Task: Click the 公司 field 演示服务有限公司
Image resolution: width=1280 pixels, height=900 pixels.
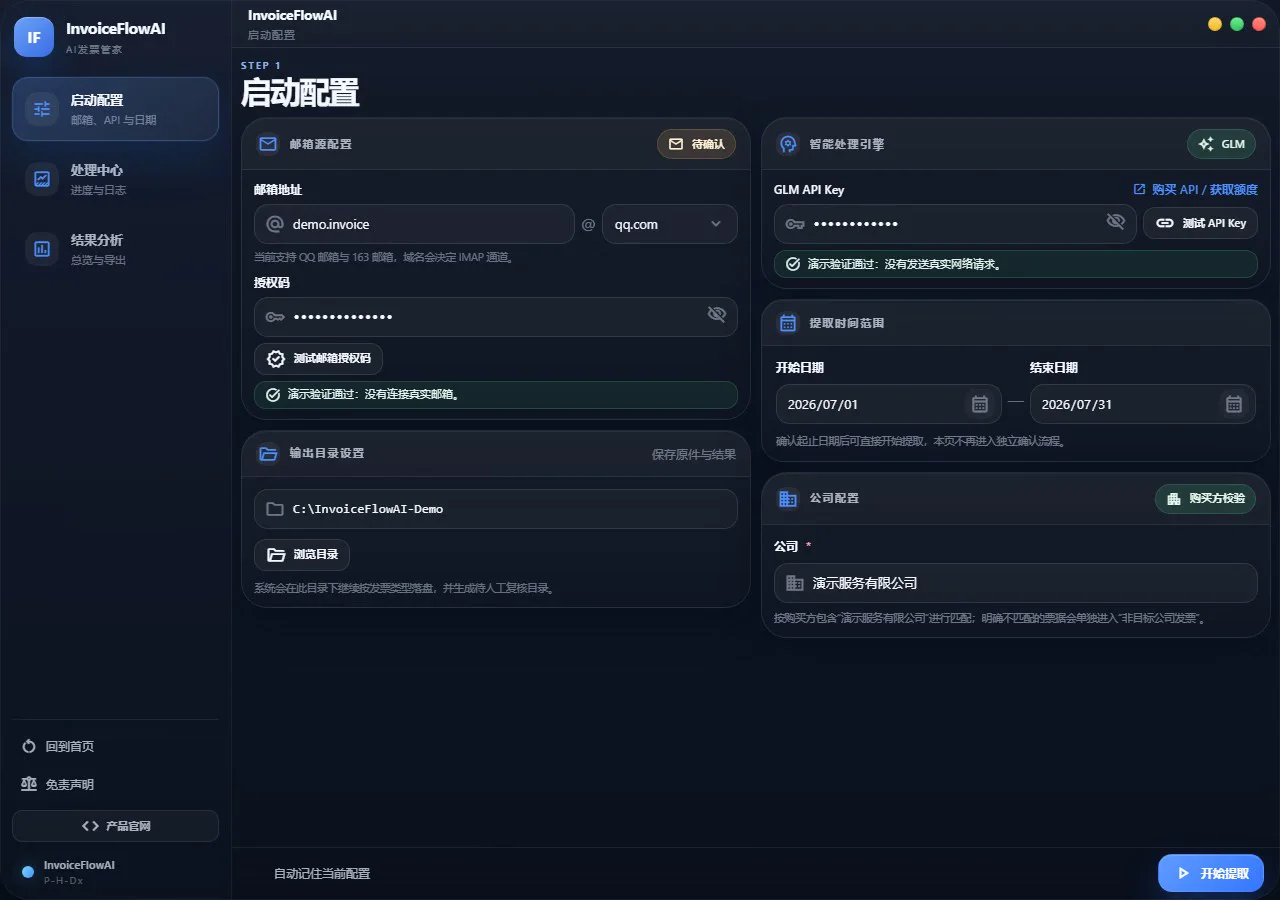Action: pyautogui.click(x=1016, y=583)
